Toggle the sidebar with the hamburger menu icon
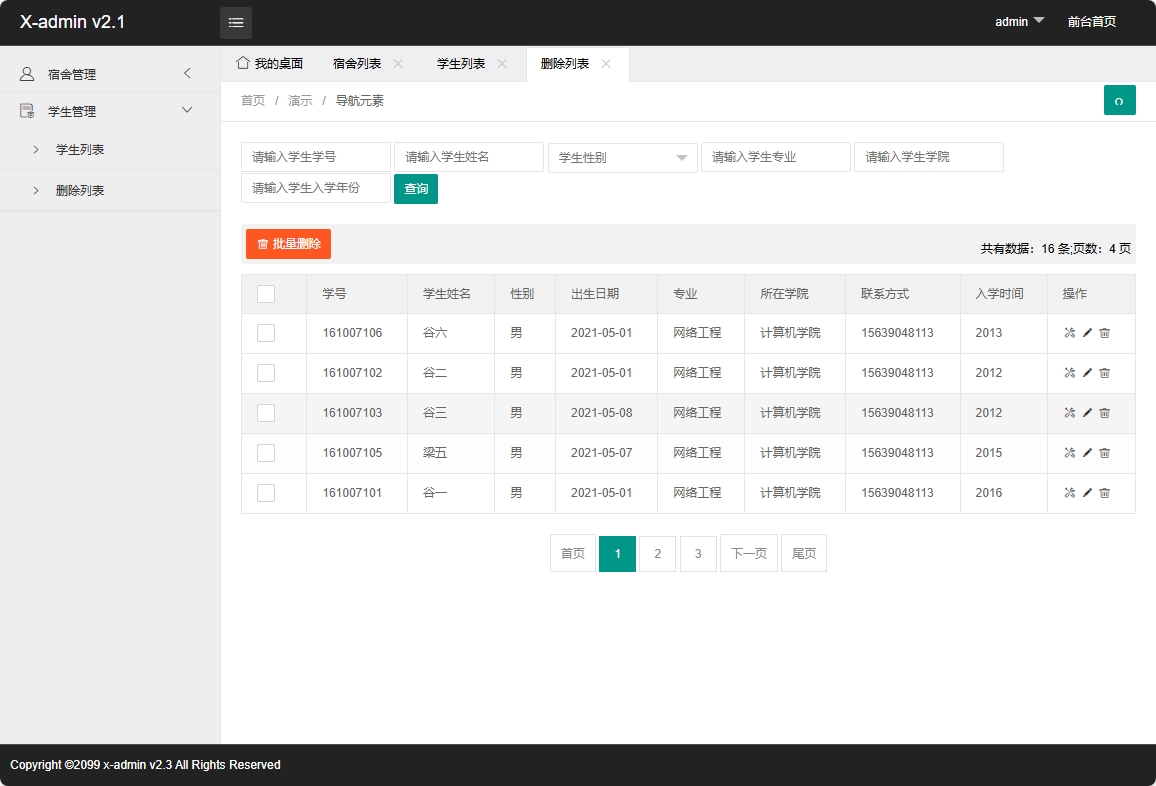Screen dimensions: 1156x786 236,22
